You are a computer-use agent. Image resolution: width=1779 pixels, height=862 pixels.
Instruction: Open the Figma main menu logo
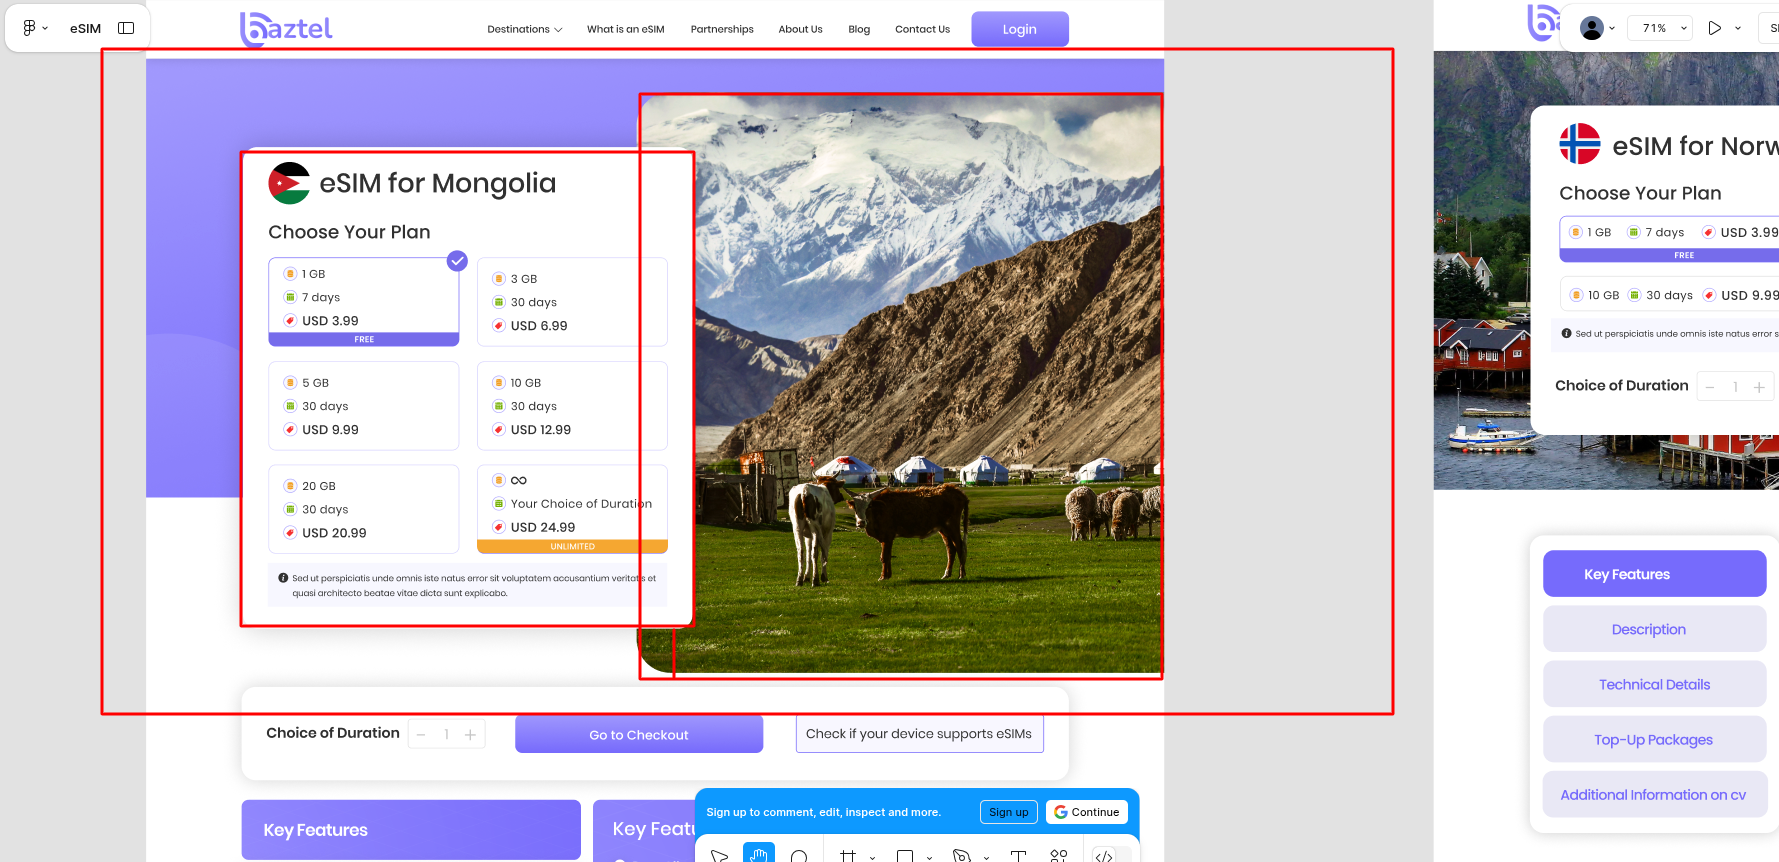pos(30,28)
